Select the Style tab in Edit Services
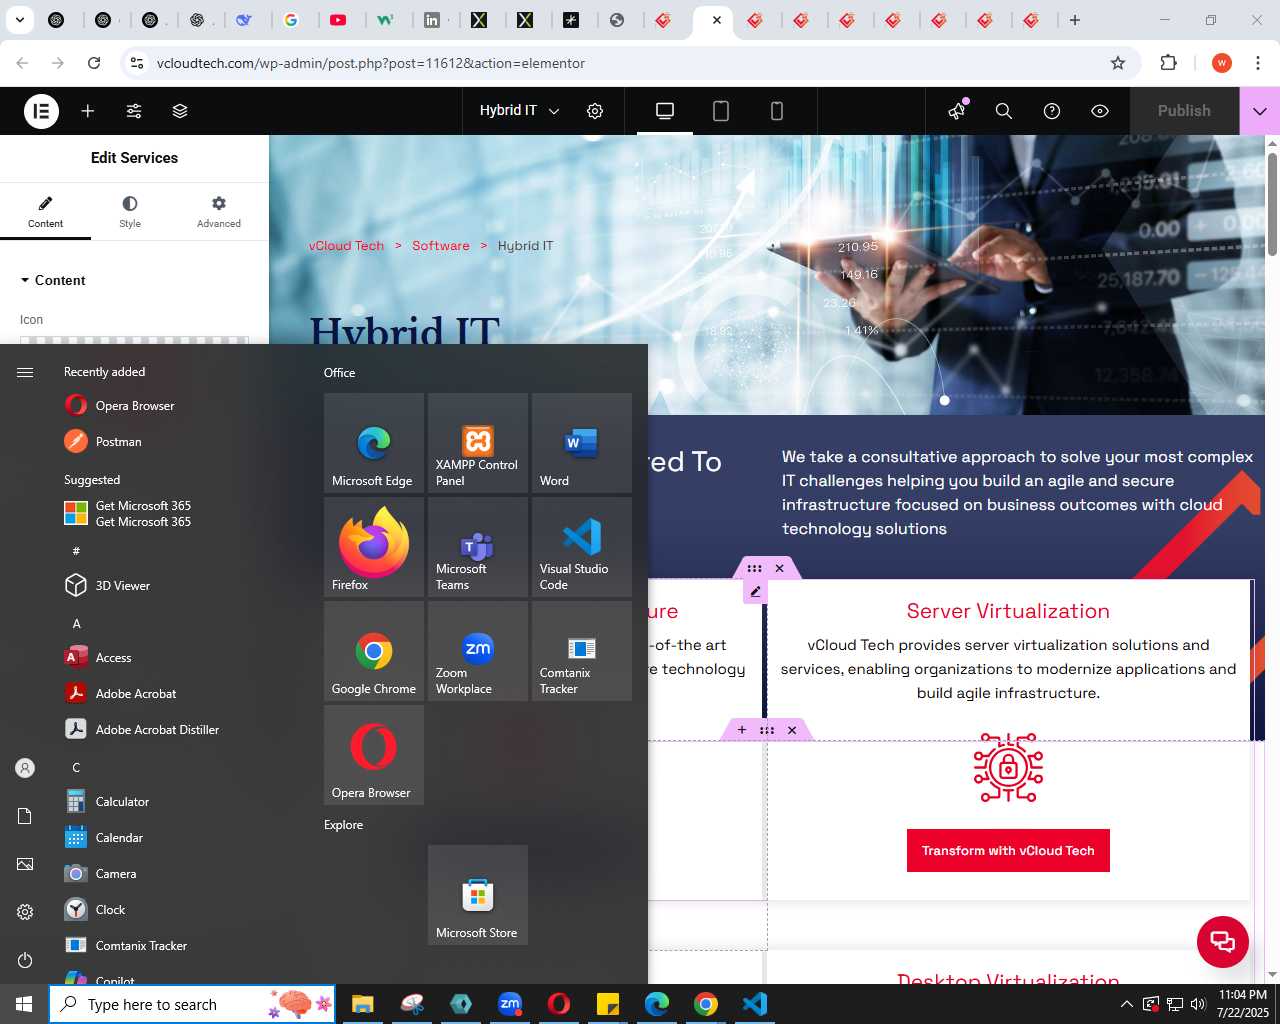 [130, 212]
